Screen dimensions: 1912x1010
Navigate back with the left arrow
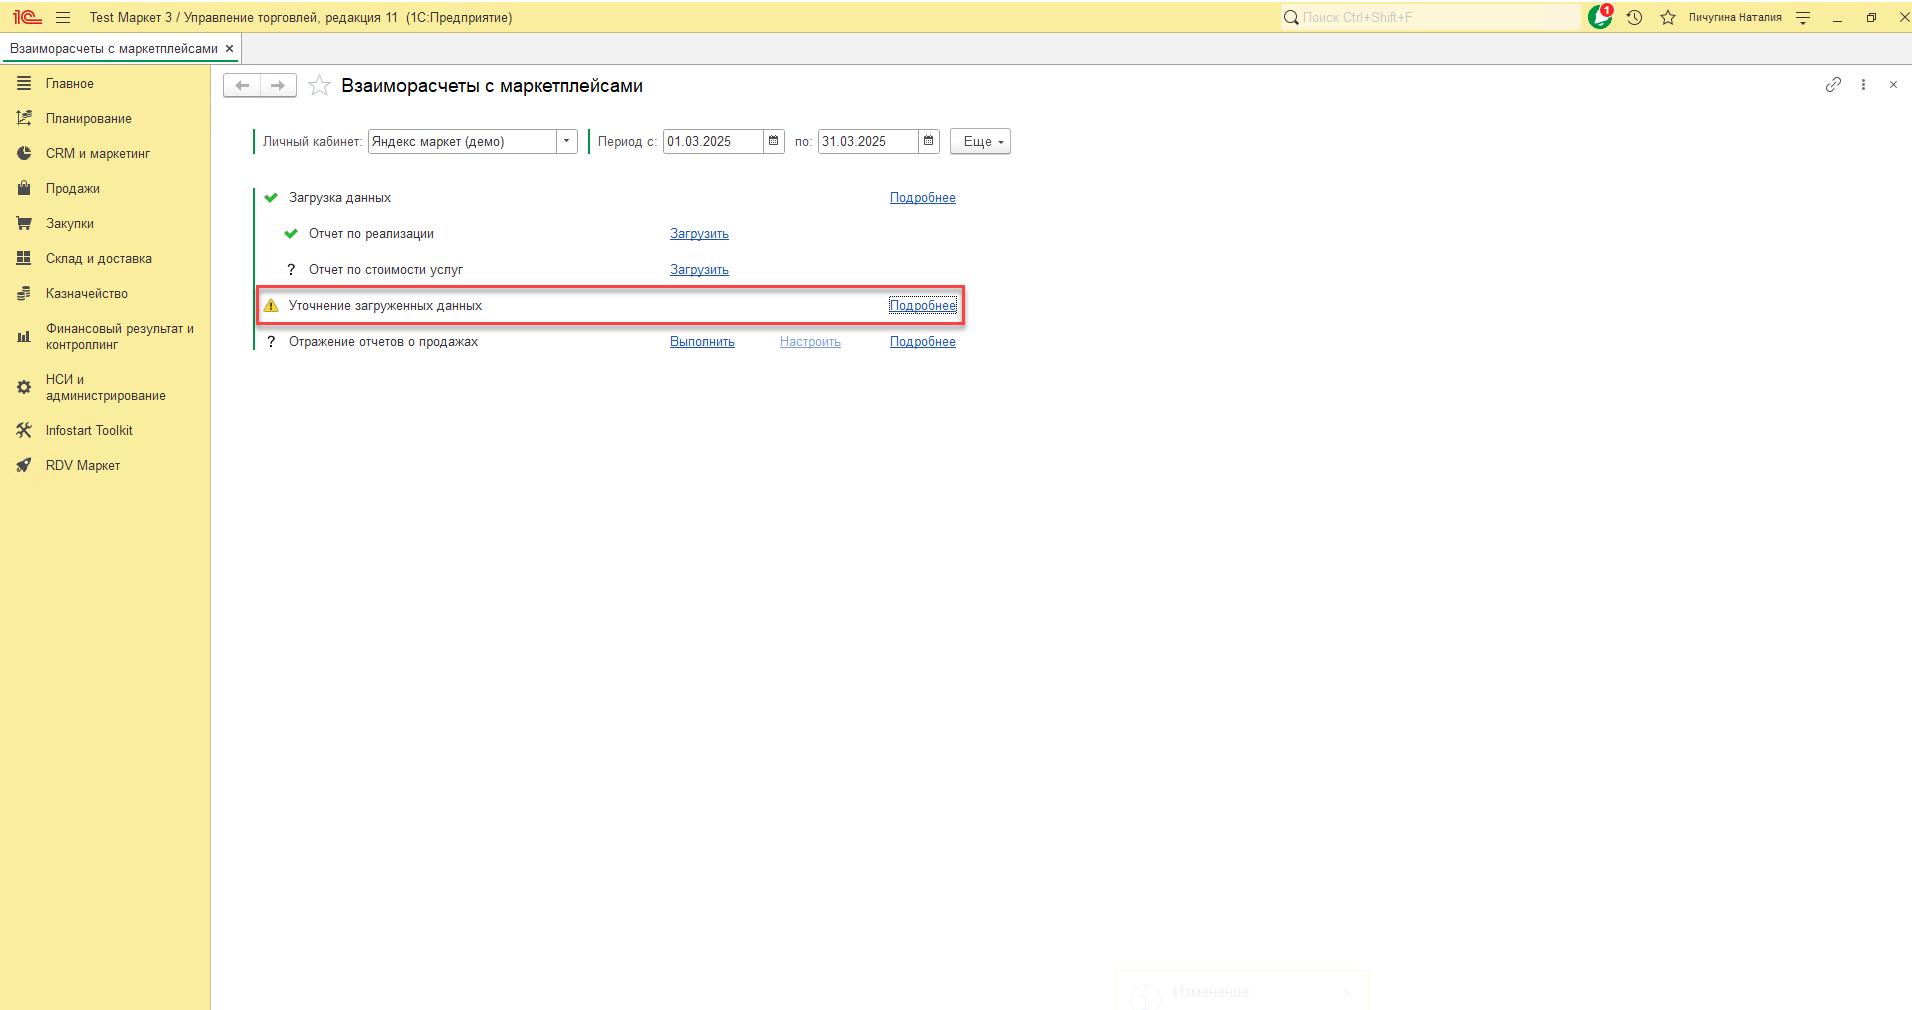242,86
